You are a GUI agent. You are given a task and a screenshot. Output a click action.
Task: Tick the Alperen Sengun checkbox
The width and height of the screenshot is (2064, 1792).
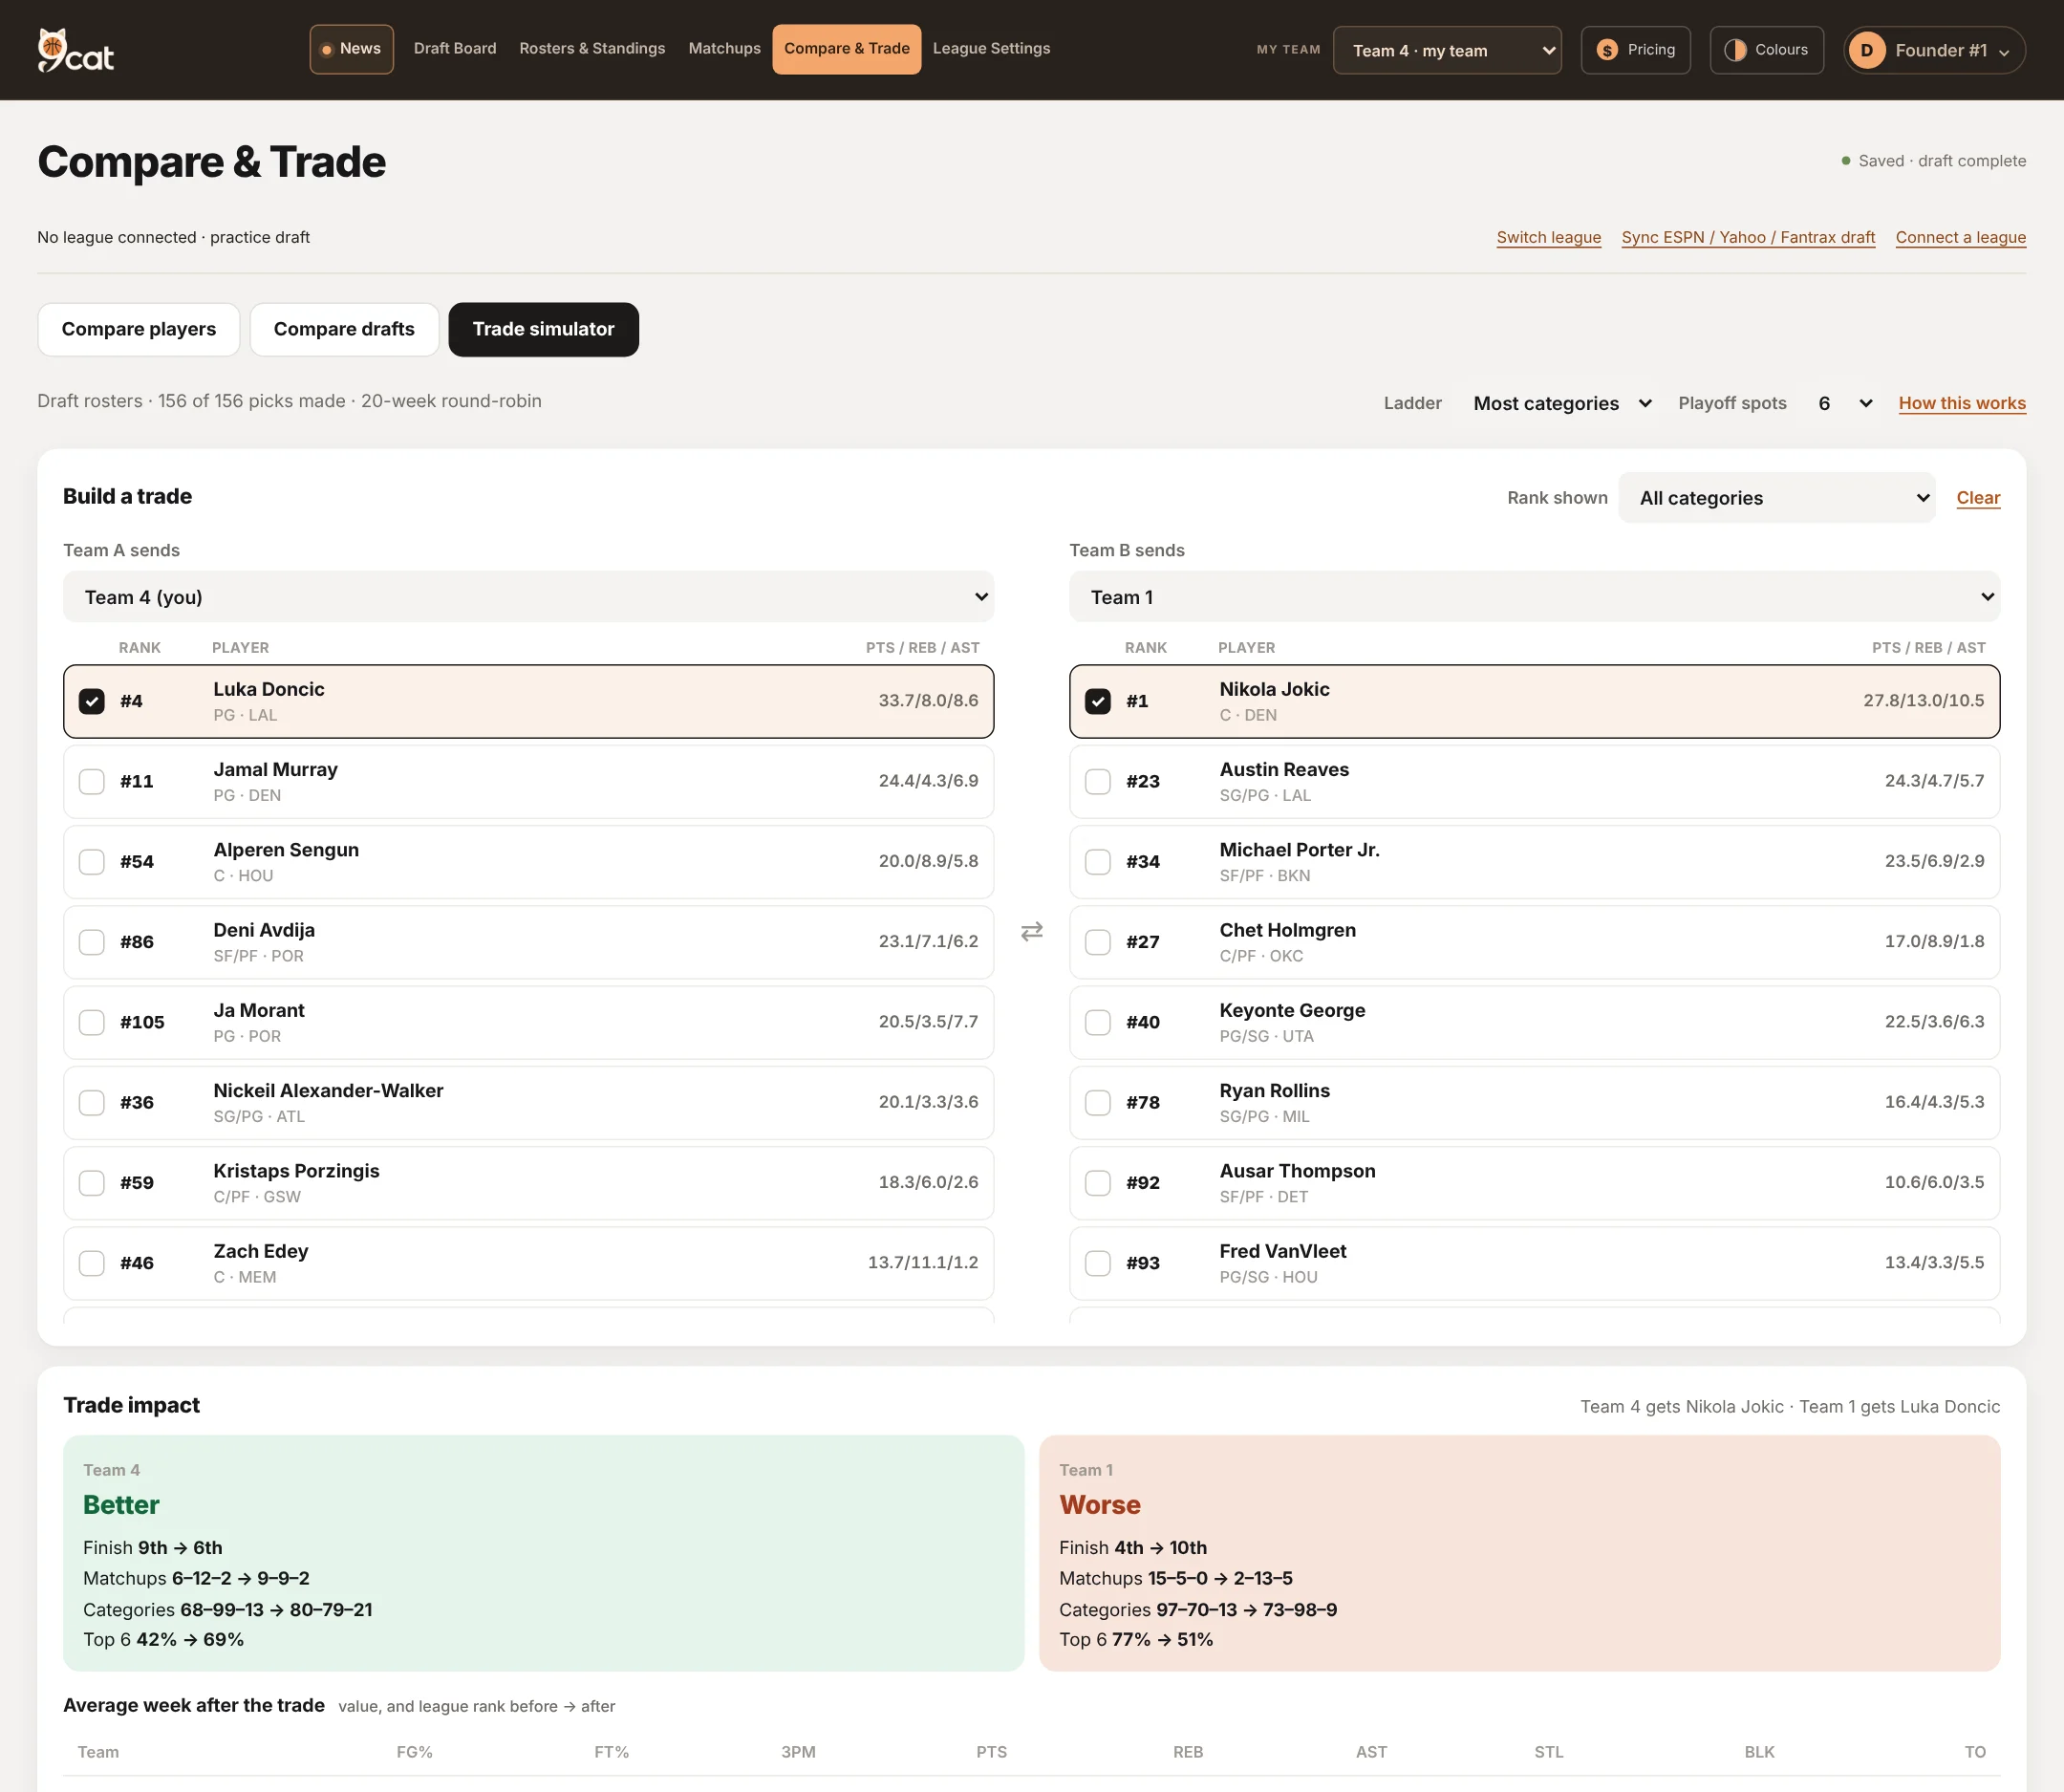[92, 861]
